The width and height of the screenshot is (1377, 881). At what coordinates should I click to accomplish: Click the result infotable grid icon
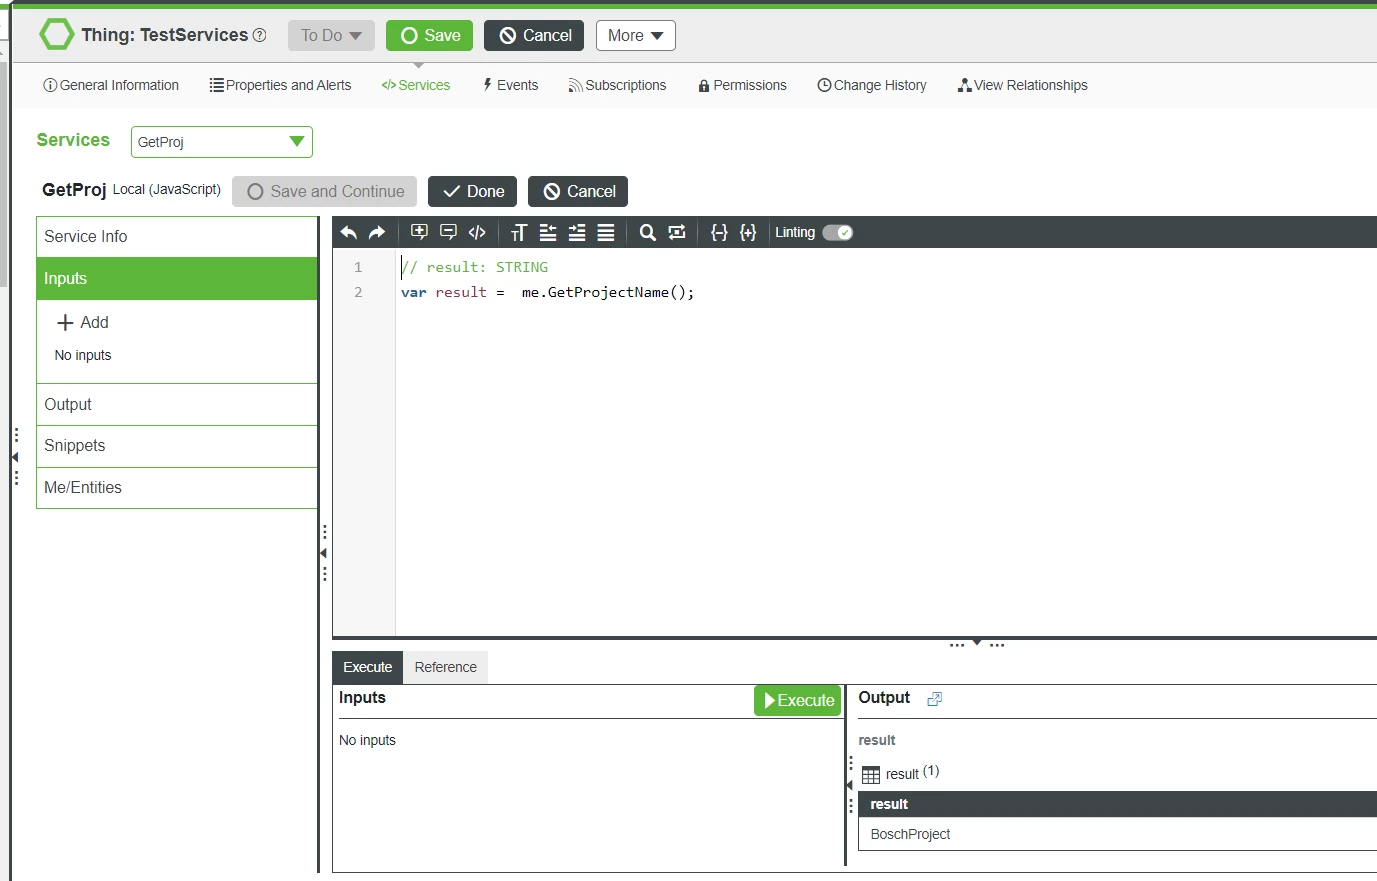pyautogui.click(x=871, y=775)
